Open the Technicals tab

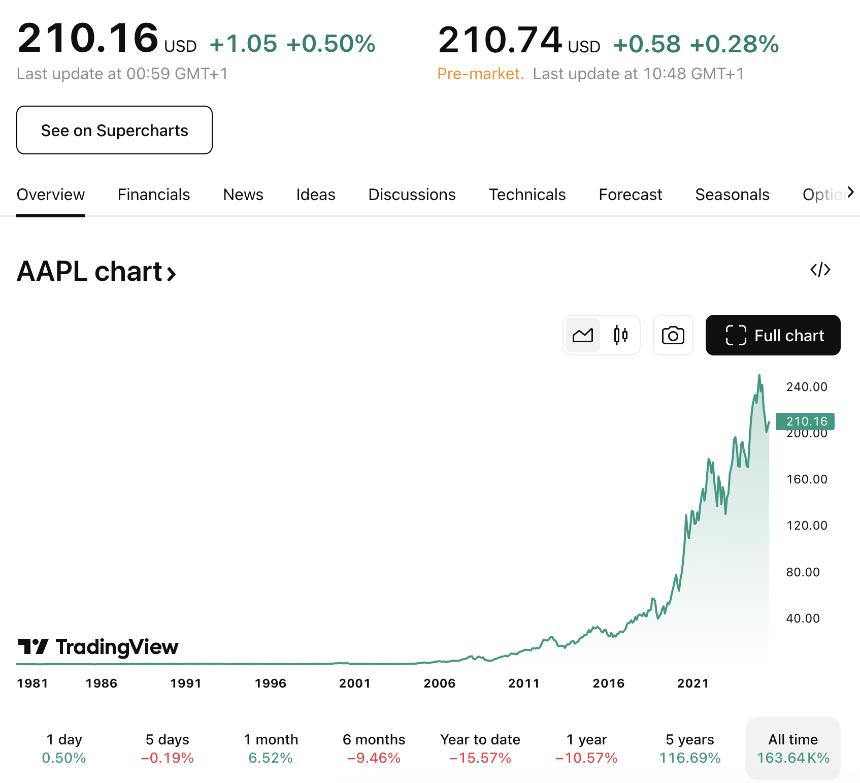[x=527, y=194]
